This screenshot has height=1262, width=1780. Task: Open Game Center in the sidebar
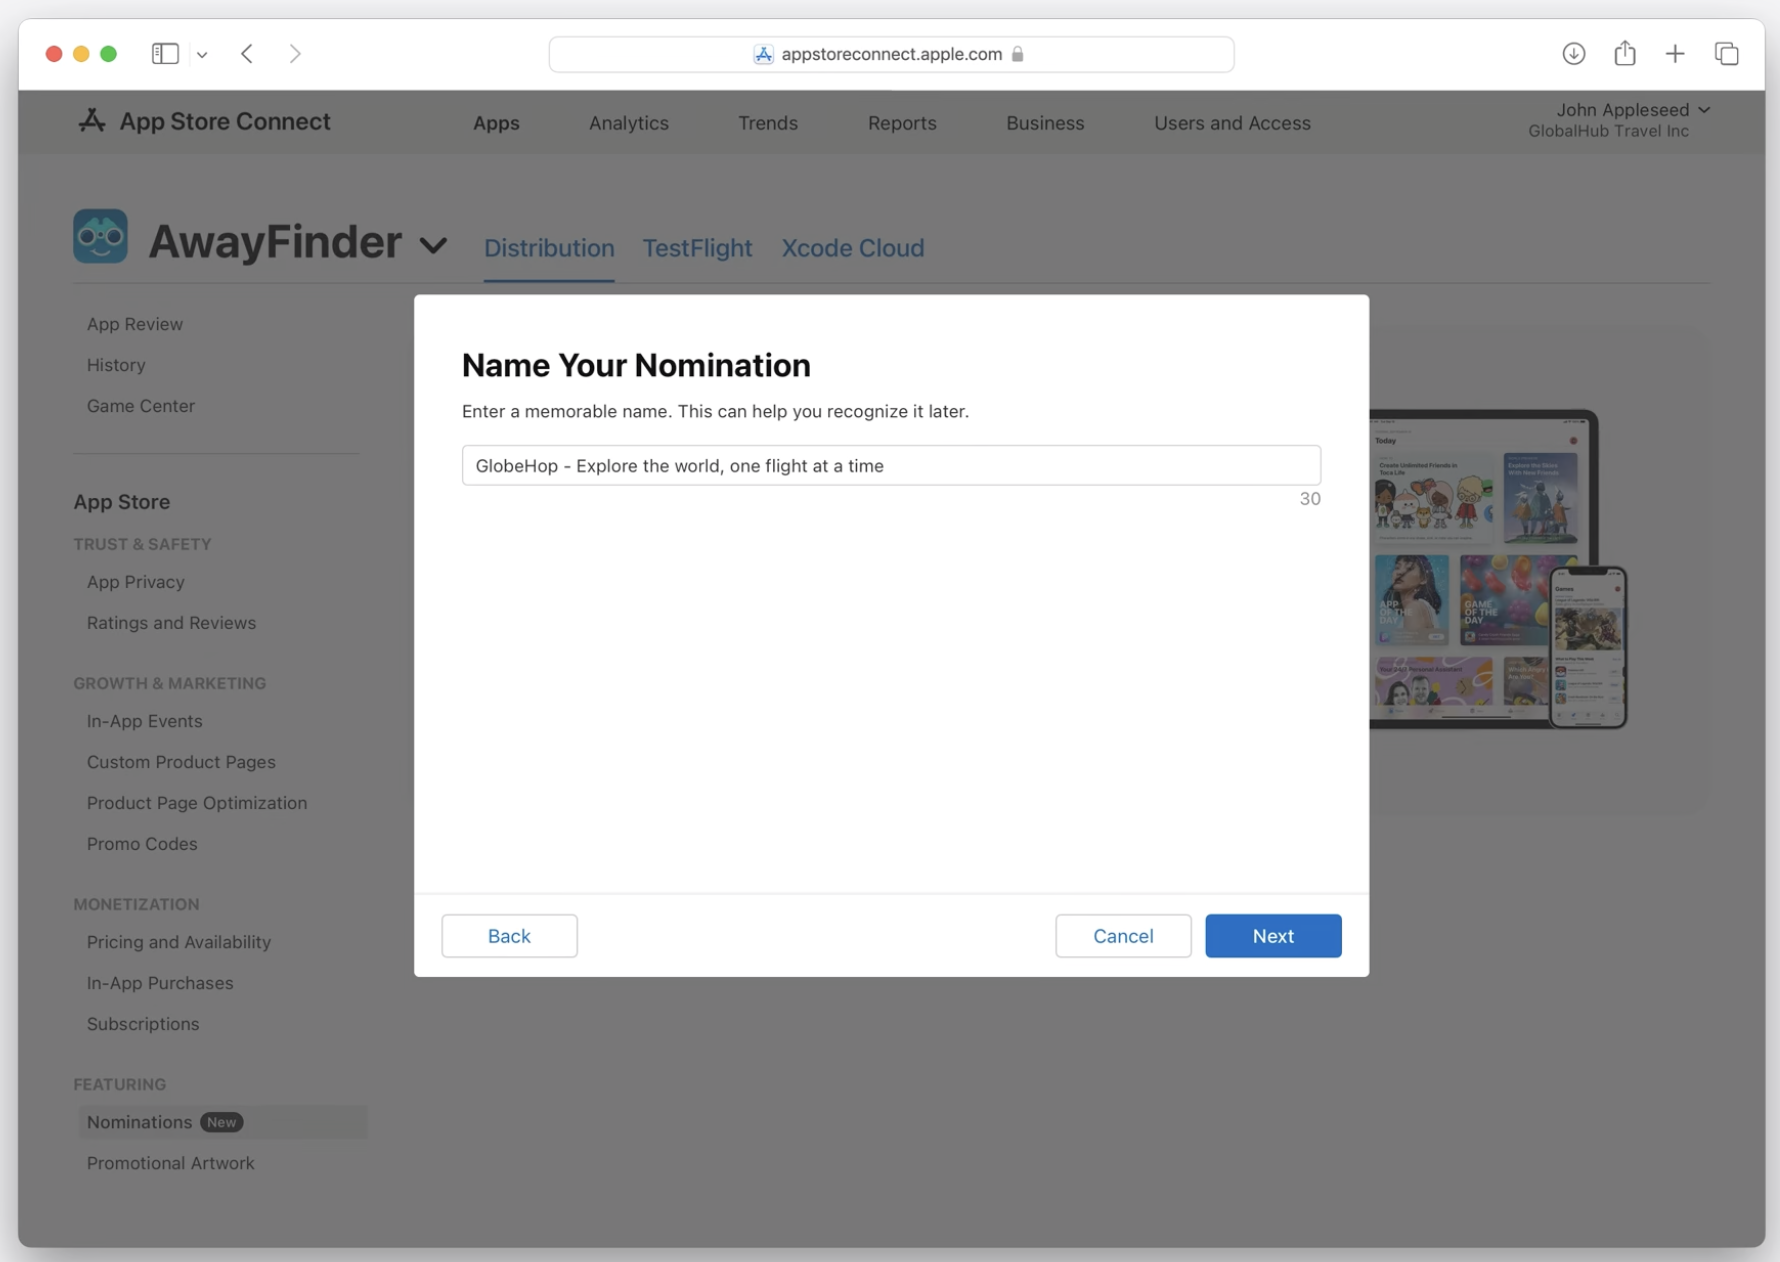pos(141,406)
